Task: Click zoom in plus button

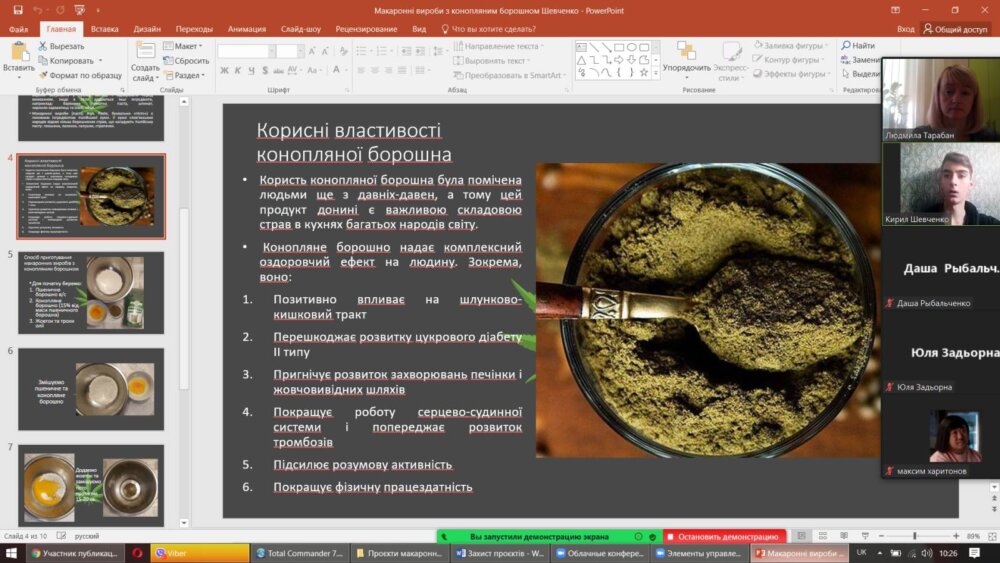Action: point(955,536)
